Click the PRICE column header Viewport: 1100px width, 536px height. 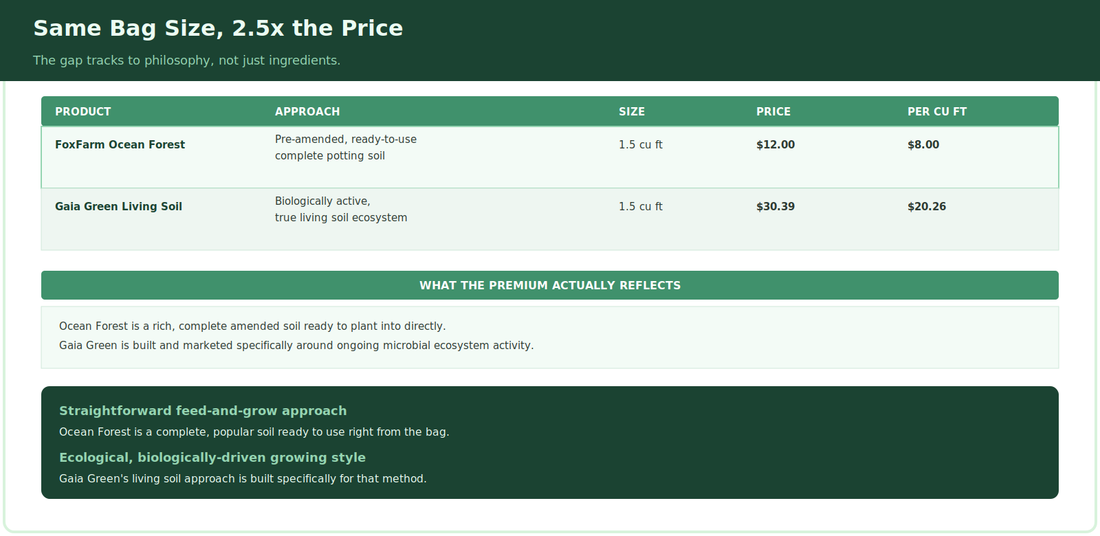click(773, 112)
